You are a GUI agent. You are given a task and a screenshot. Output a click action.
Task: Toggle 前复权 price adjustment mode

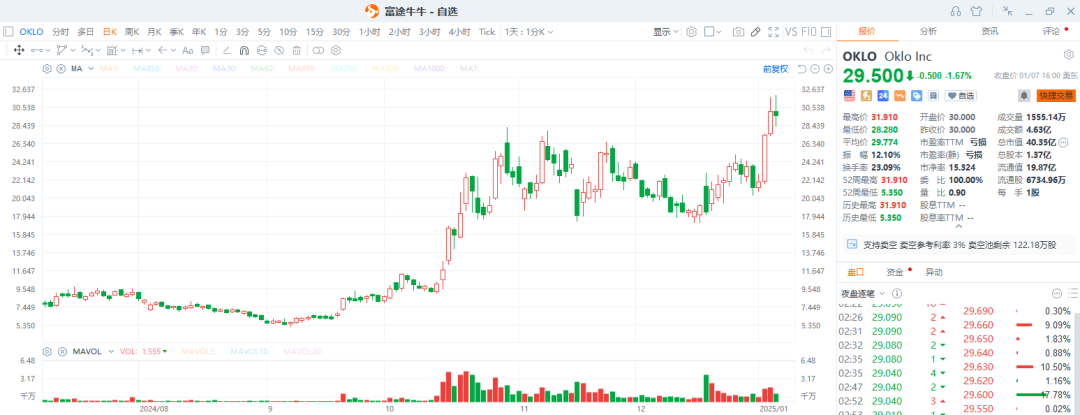[775, 69]
